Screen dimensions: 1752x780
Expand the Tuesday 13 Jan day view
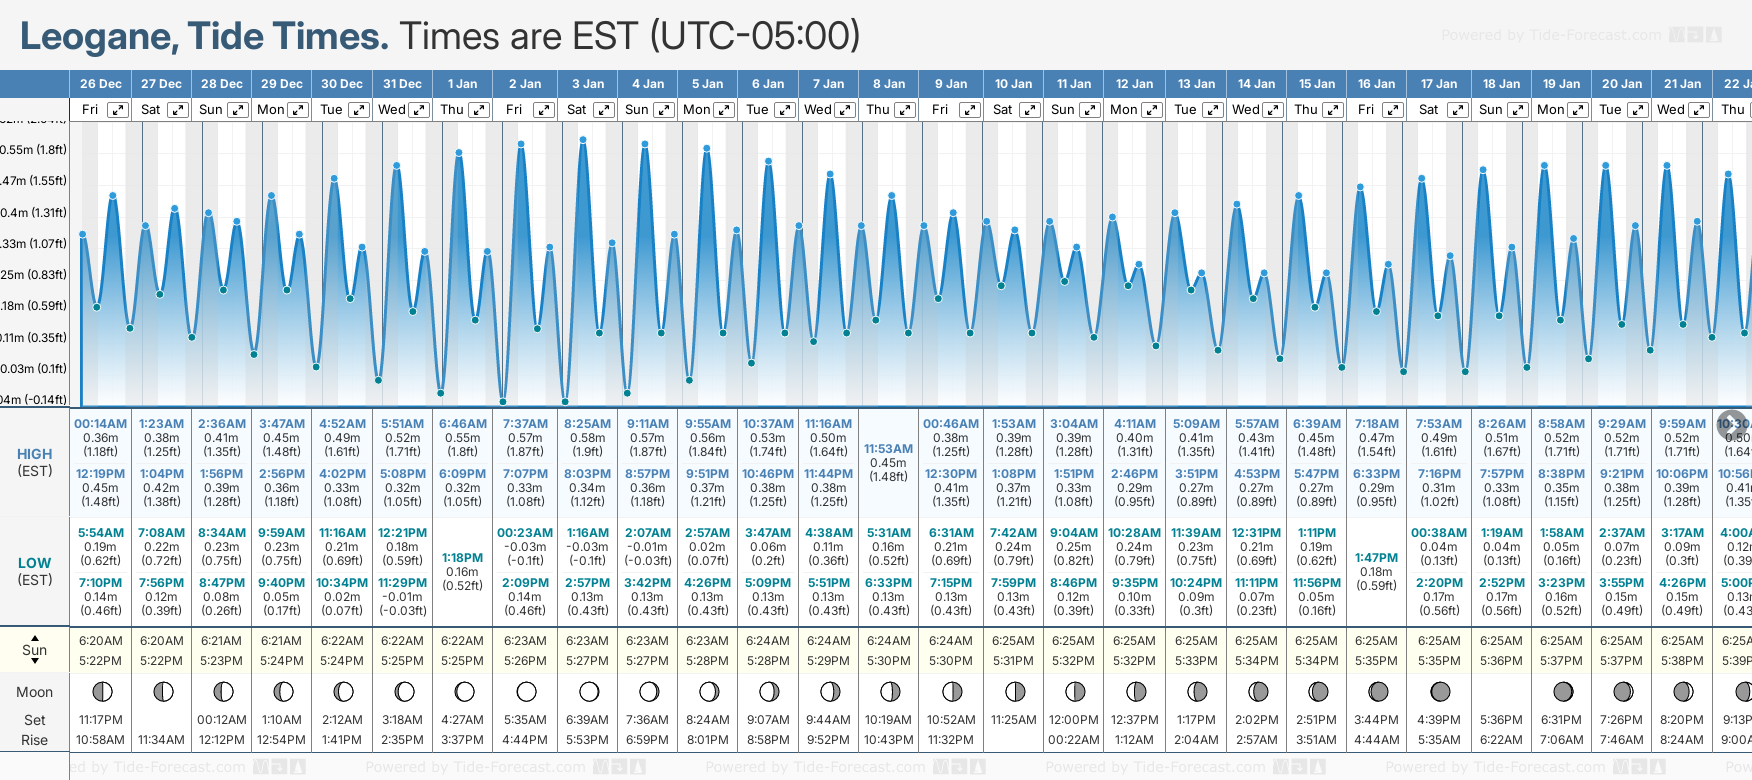(1212, 110)
